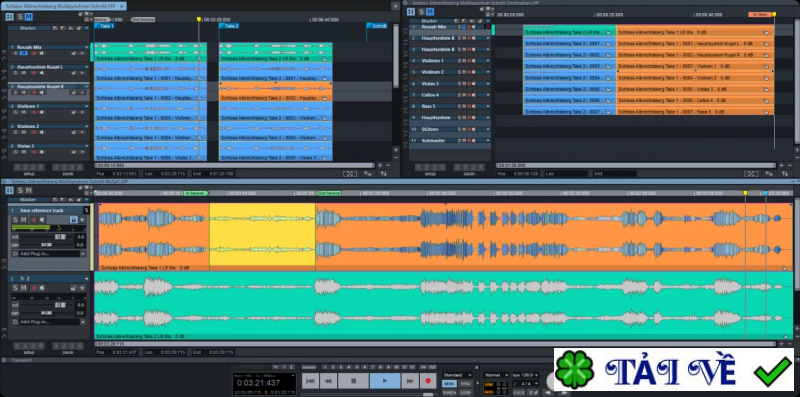
Task: Click the OUT marker button in transport
Action: (x=432, y=367)
